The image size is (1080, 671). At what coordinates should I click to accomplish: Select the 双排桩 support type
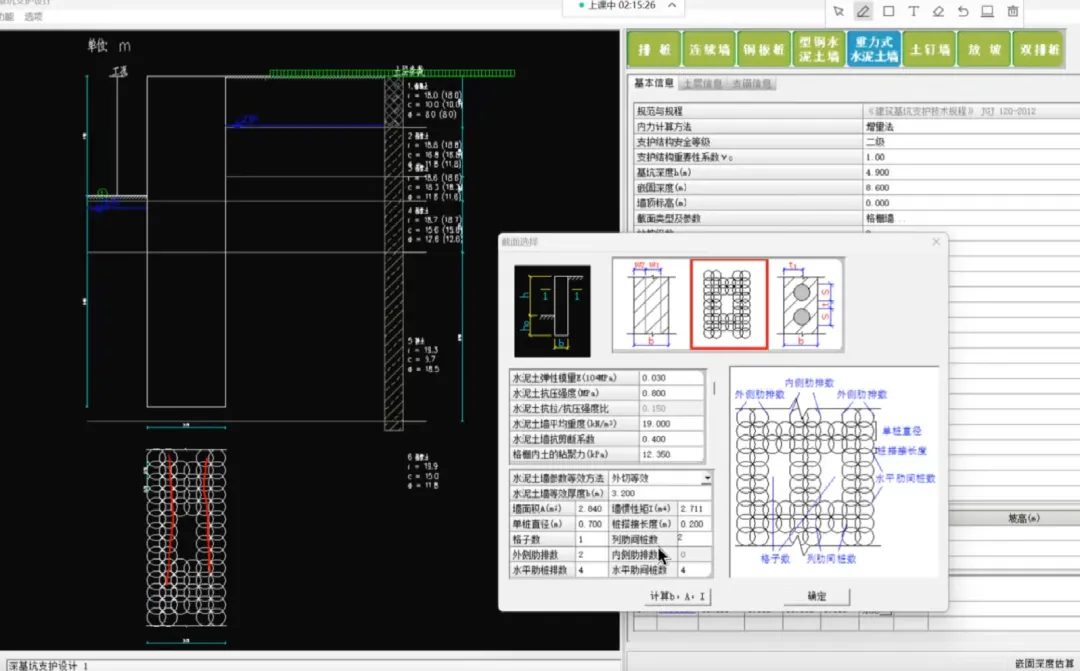coord(1039,49)
